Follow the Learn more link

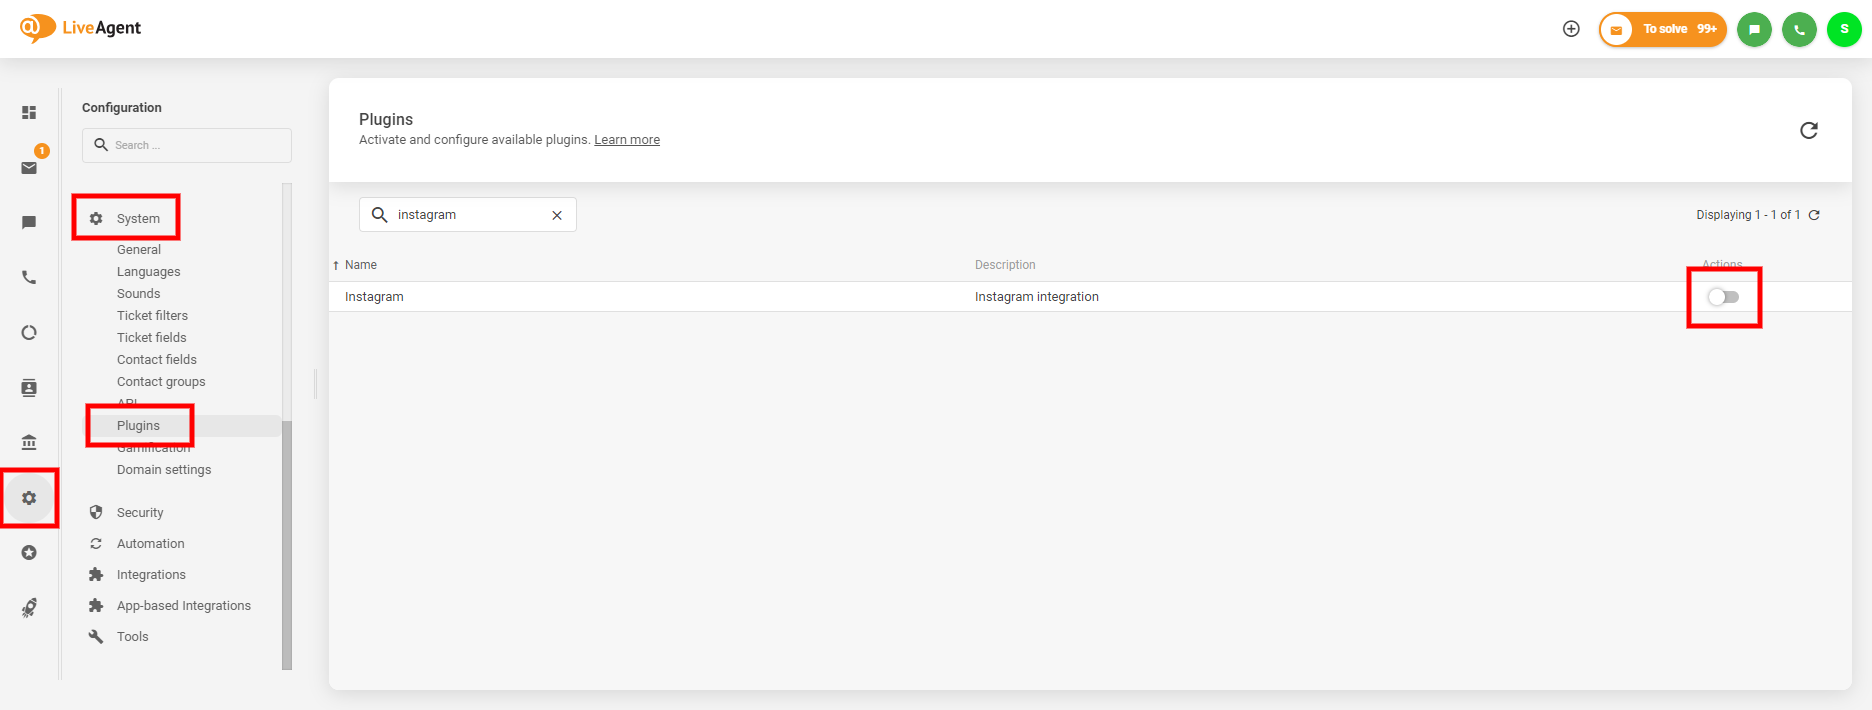(627, 140)
